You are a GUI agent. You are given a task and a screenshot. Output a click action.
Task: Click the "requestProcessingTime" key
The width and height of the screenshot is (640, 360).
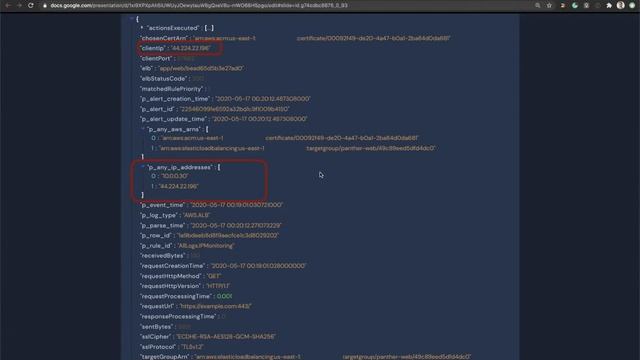[x=176, y=296]
